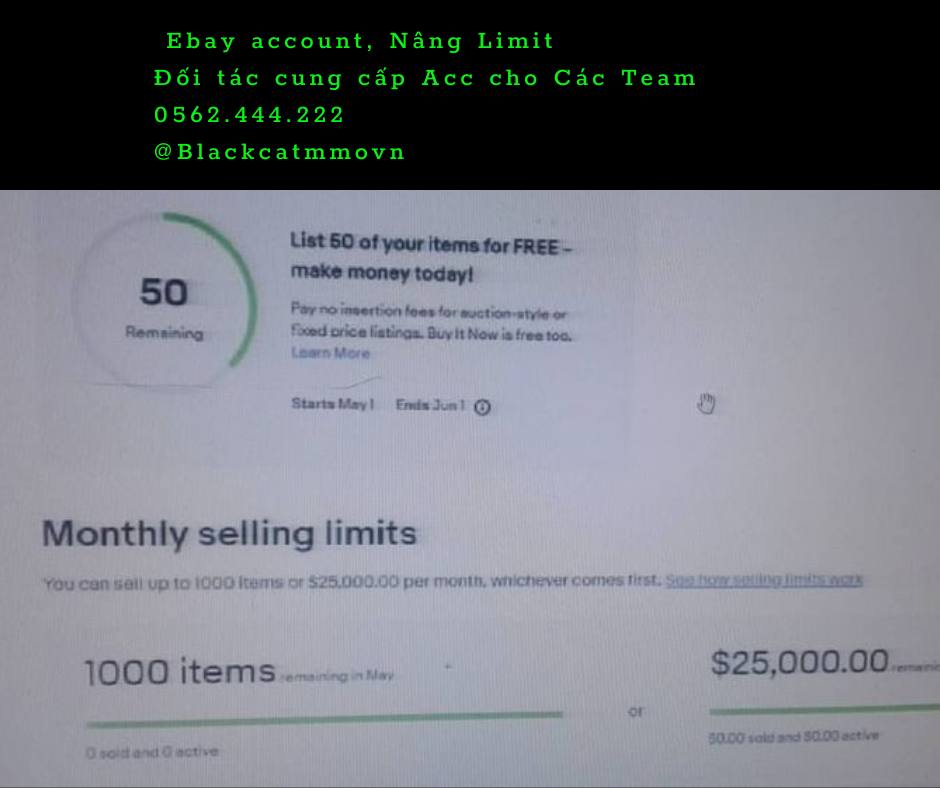Screen dimensions: 940x788
Task: Click the 1000 items green progress bar
Action: (x=324, y=716)
